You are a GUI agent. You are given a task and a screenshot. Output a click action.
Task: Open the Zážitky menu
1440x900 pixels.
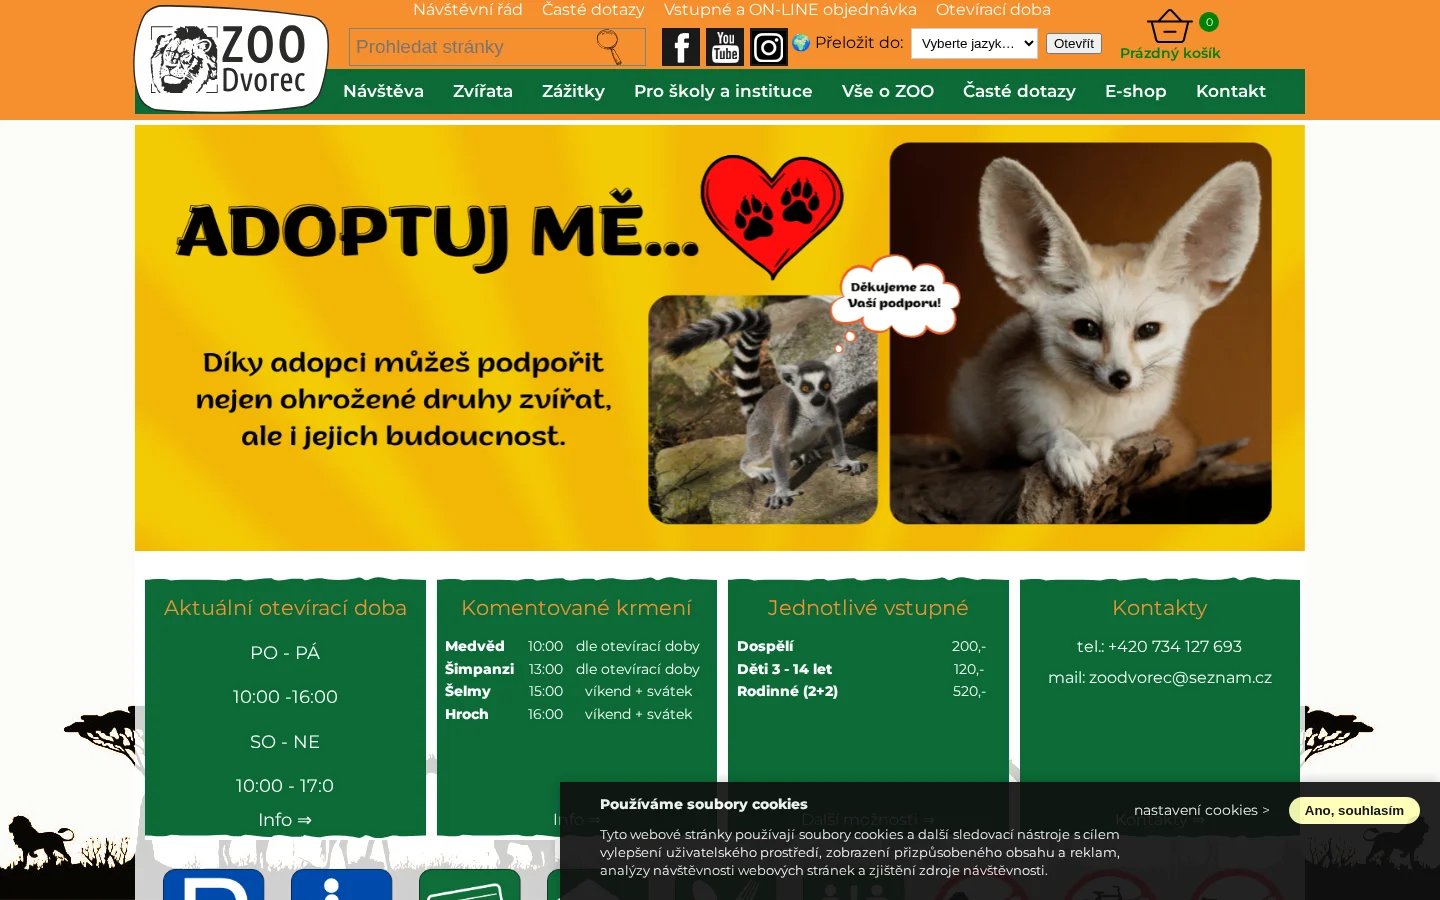pos(573,91)
